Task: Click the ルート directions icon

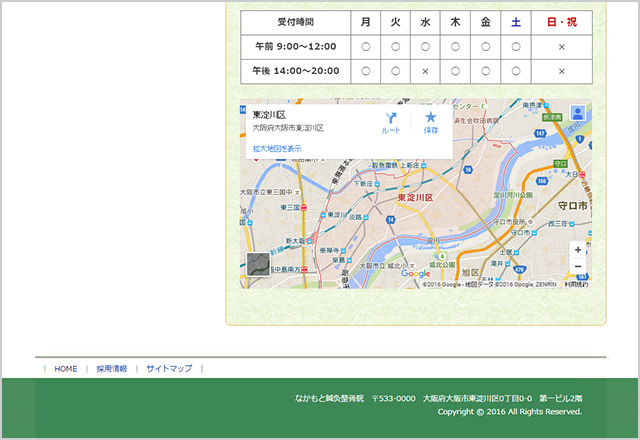Action: pyautogui.click(x=391, y=118)
